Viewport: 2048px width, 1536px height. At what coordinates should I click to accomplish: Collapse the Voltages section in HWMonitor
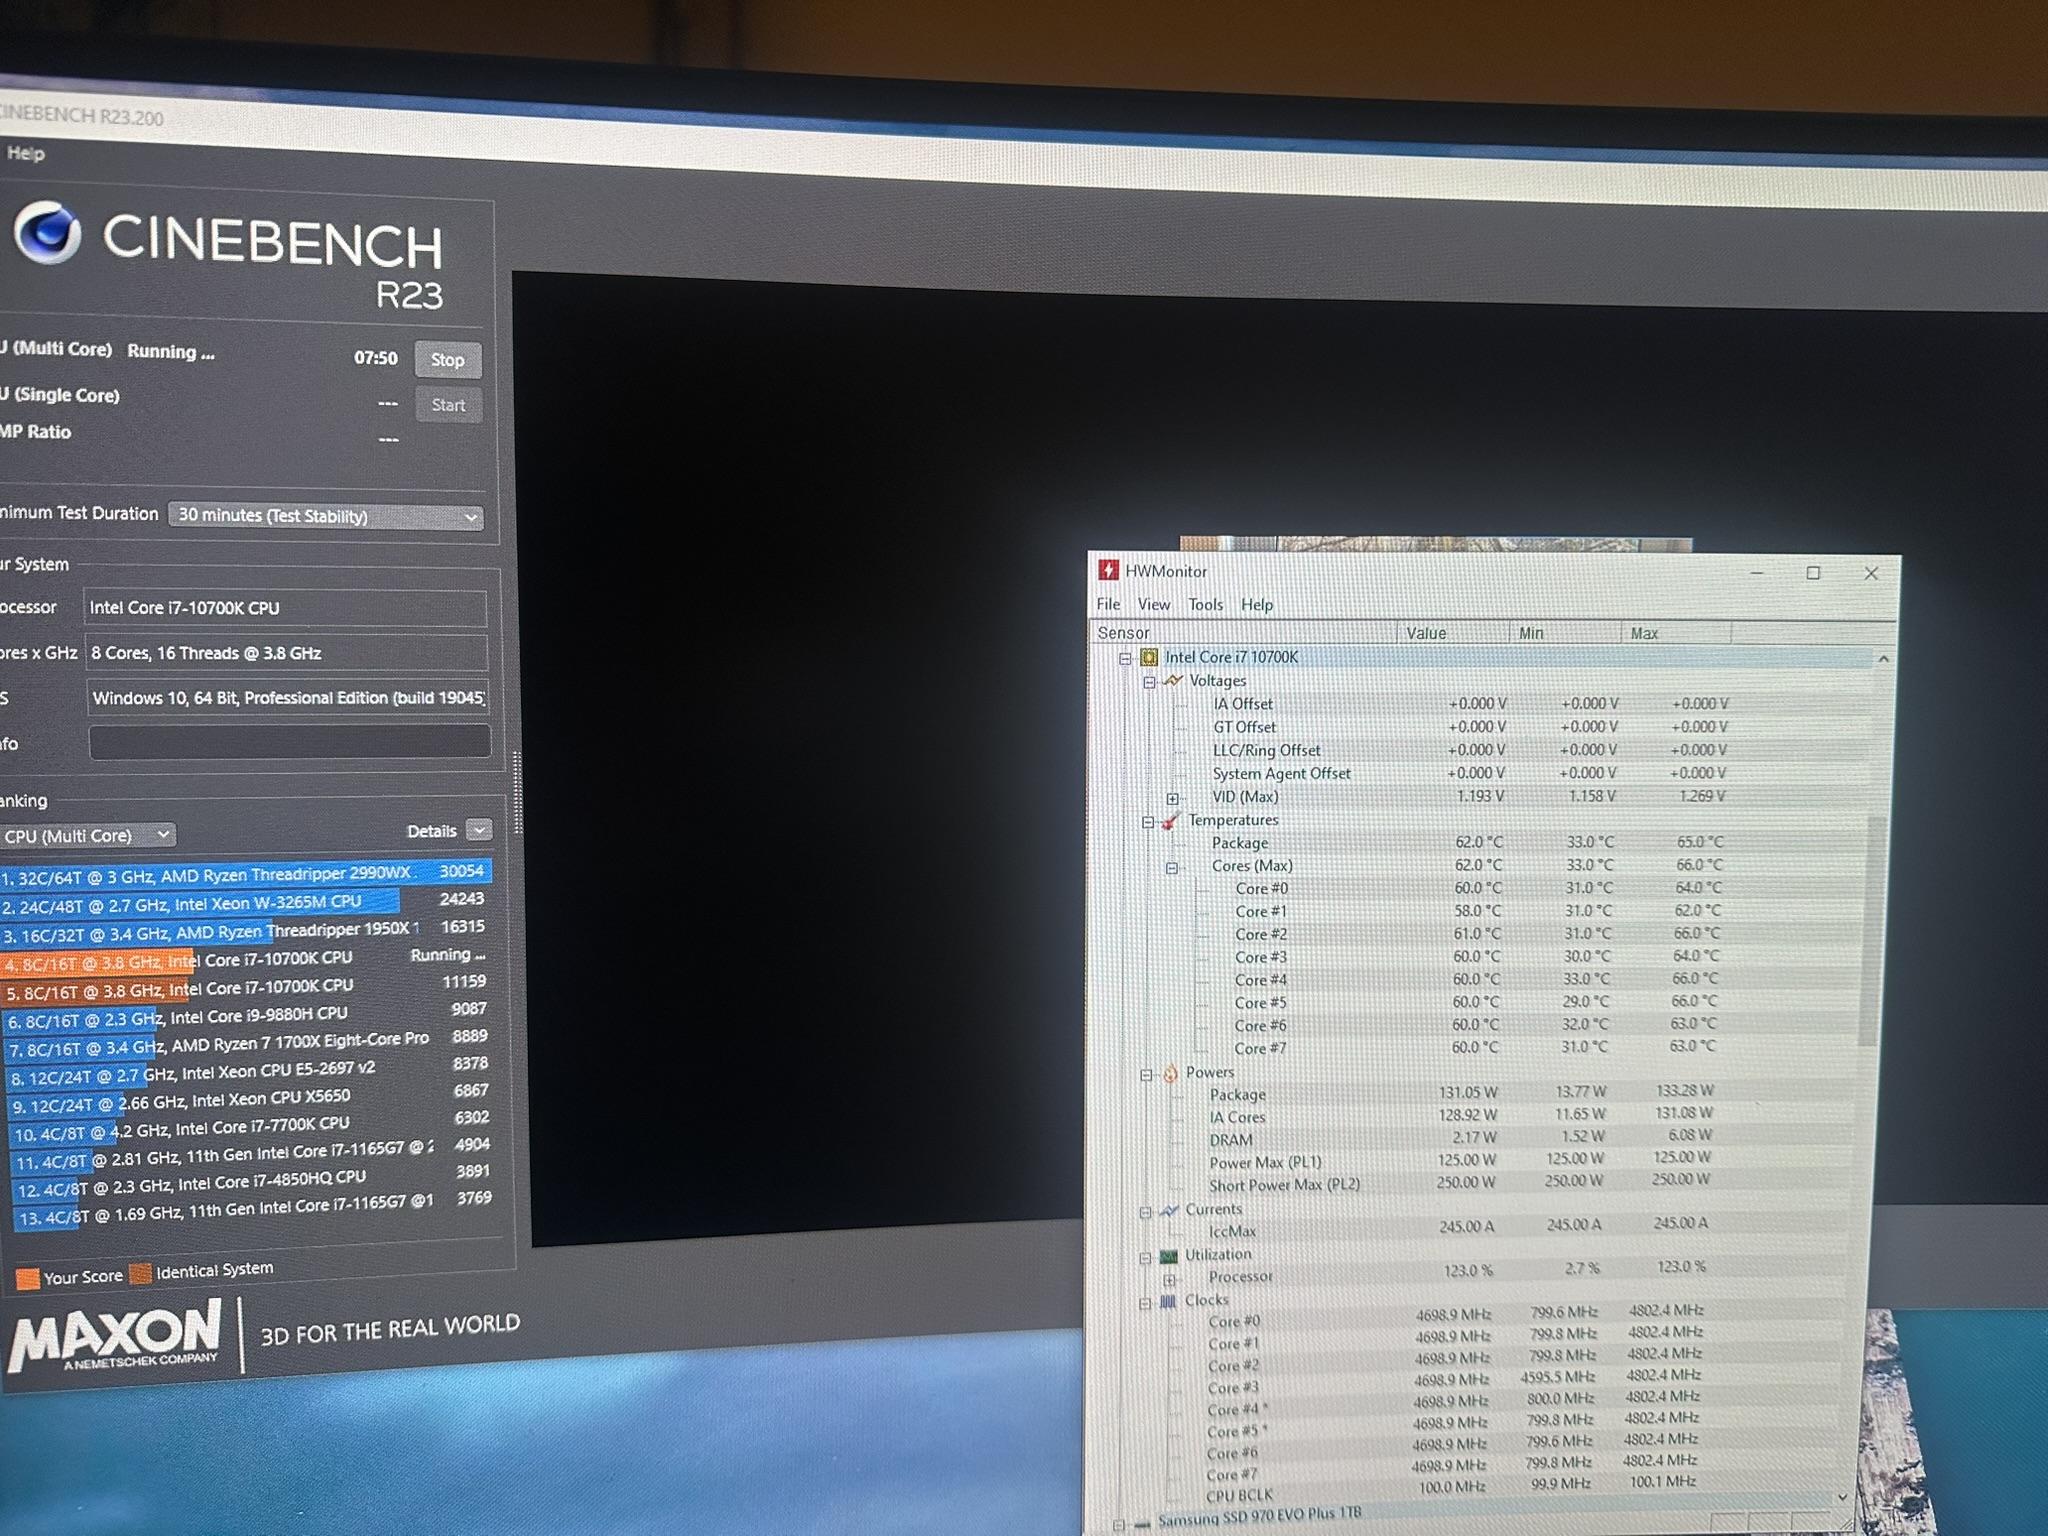click(x=1149, y=682)
